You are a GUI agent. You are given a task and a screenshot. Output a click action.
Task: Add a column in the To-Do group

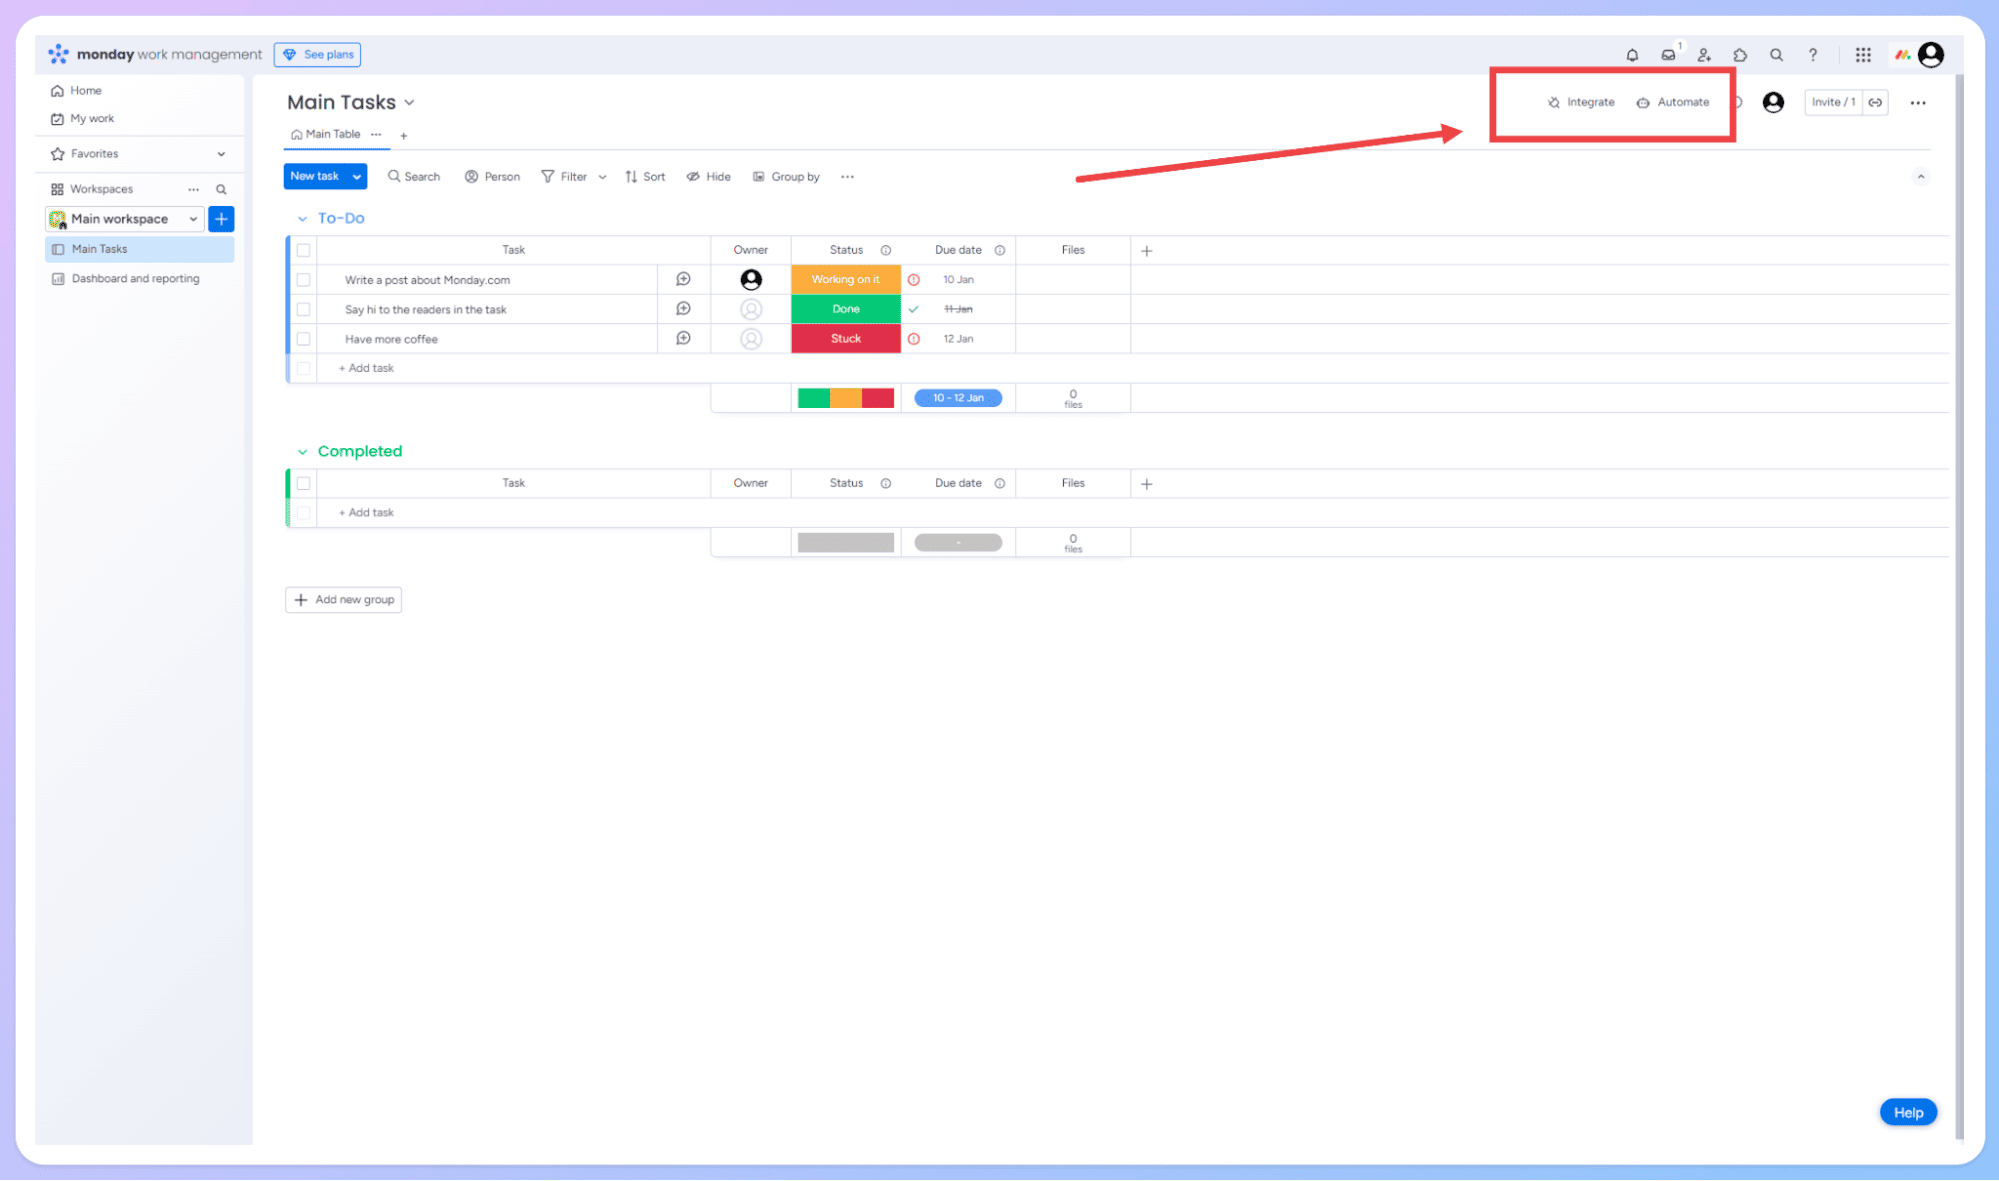click(1146, 250)
